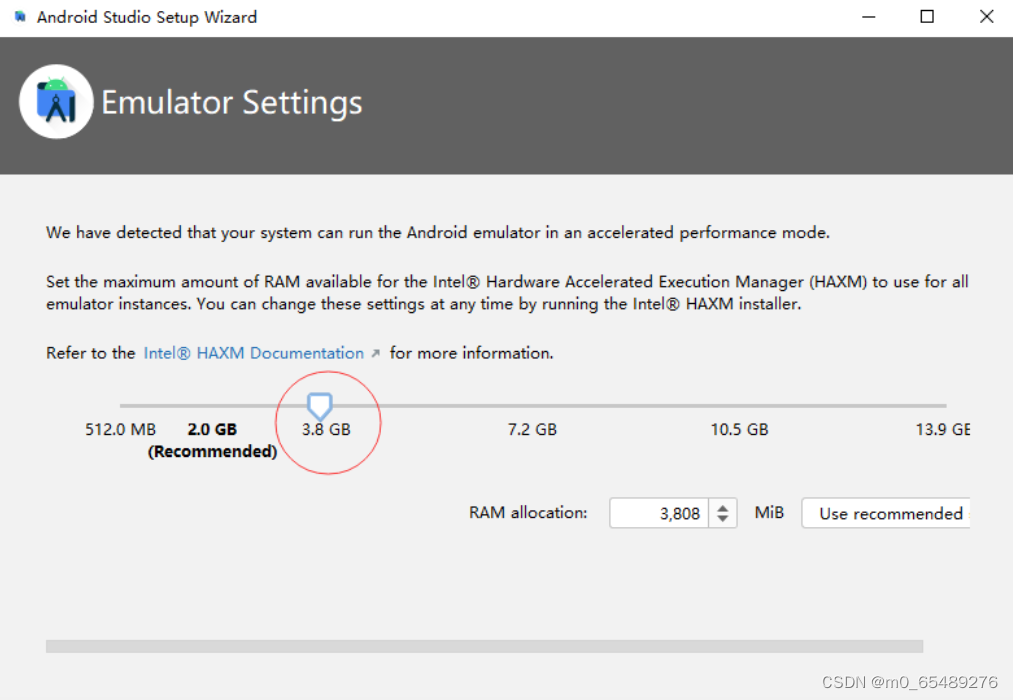Increase RAM allocation with the up arrow

(723, 507)
